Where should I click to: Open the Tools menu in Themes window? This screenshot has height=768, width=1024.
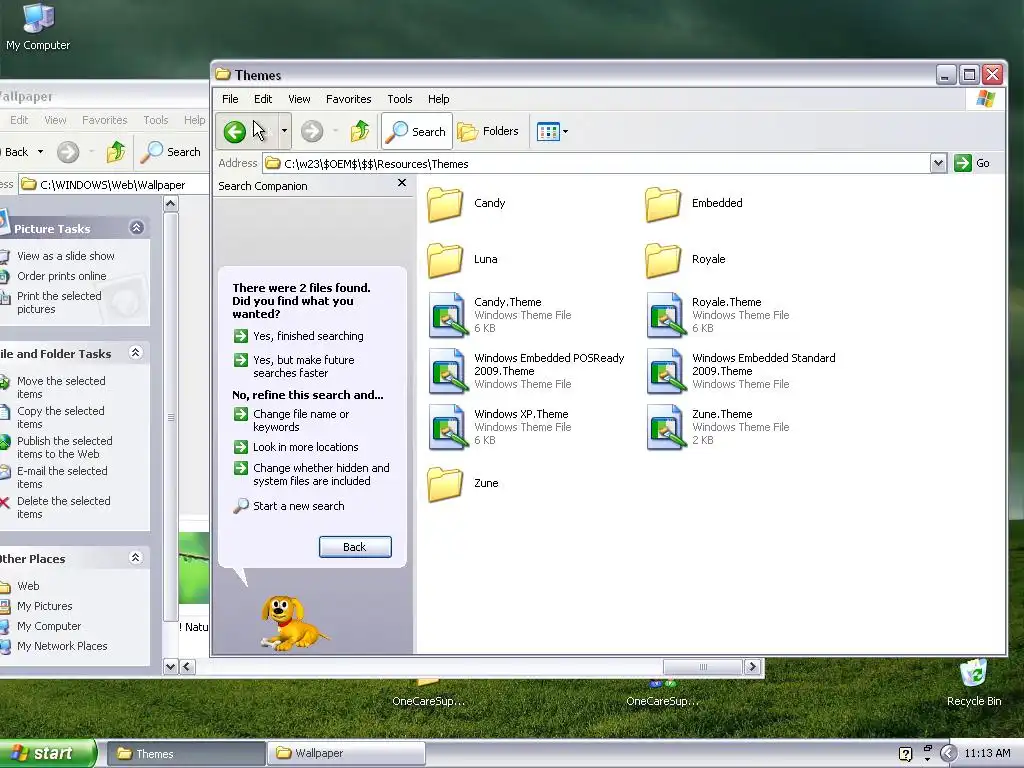pos(400,99)
